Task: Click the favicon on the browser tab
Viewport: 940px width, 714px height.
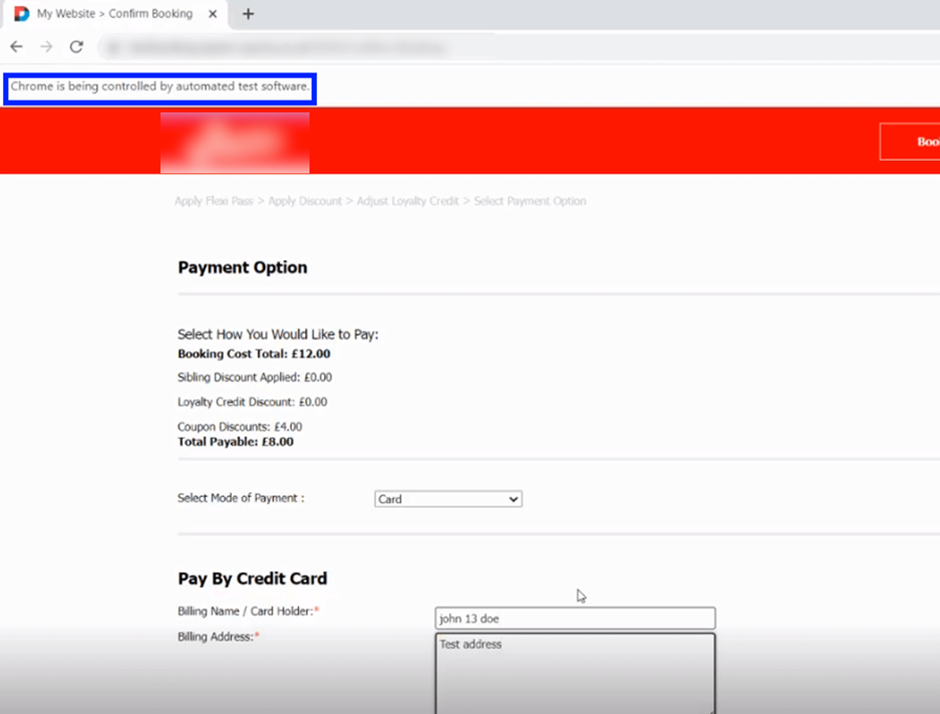Action: point(21,14)
